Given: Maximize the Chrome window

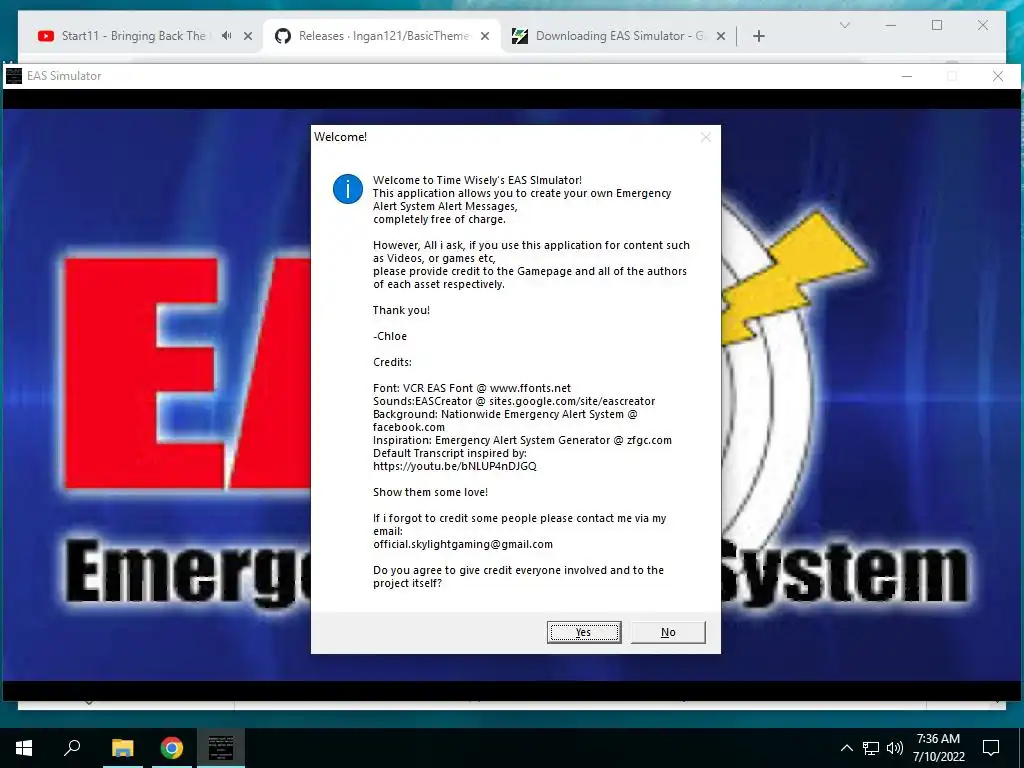Looking at the screenshot, I should (937, 25).
